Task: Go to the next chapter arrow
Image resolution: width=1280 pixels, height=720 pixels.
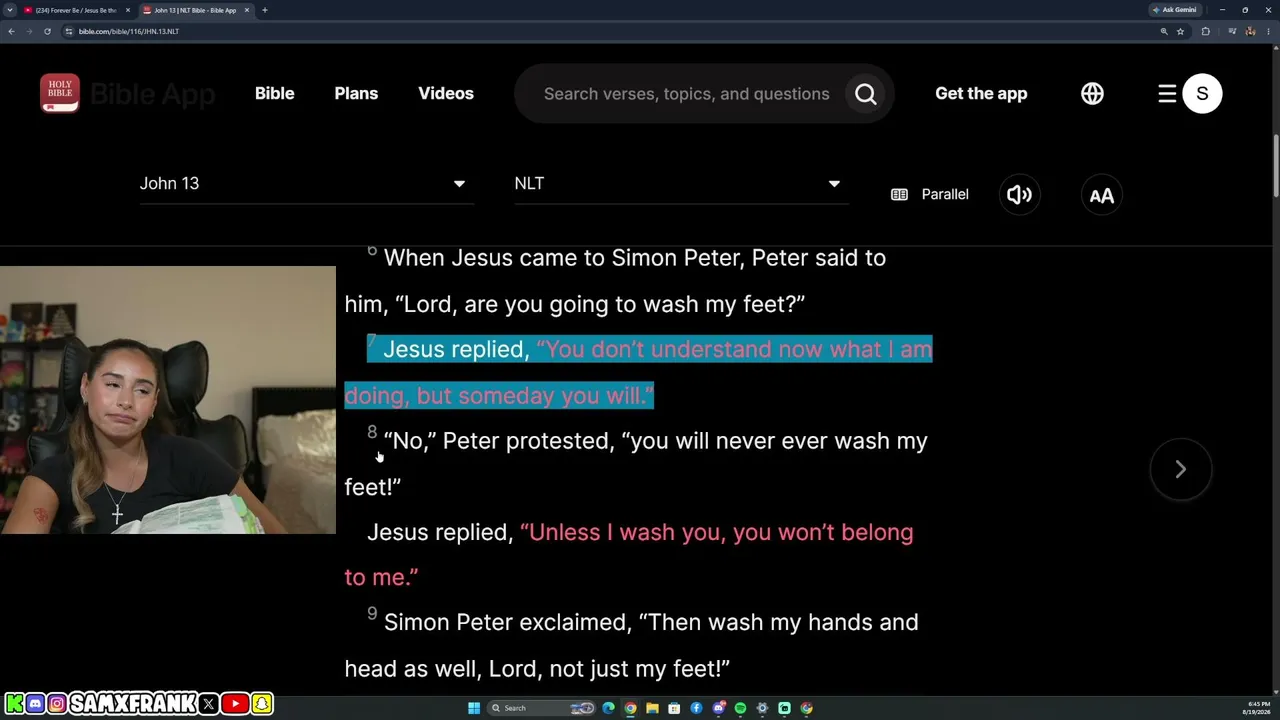Action: coord(1180,469)
